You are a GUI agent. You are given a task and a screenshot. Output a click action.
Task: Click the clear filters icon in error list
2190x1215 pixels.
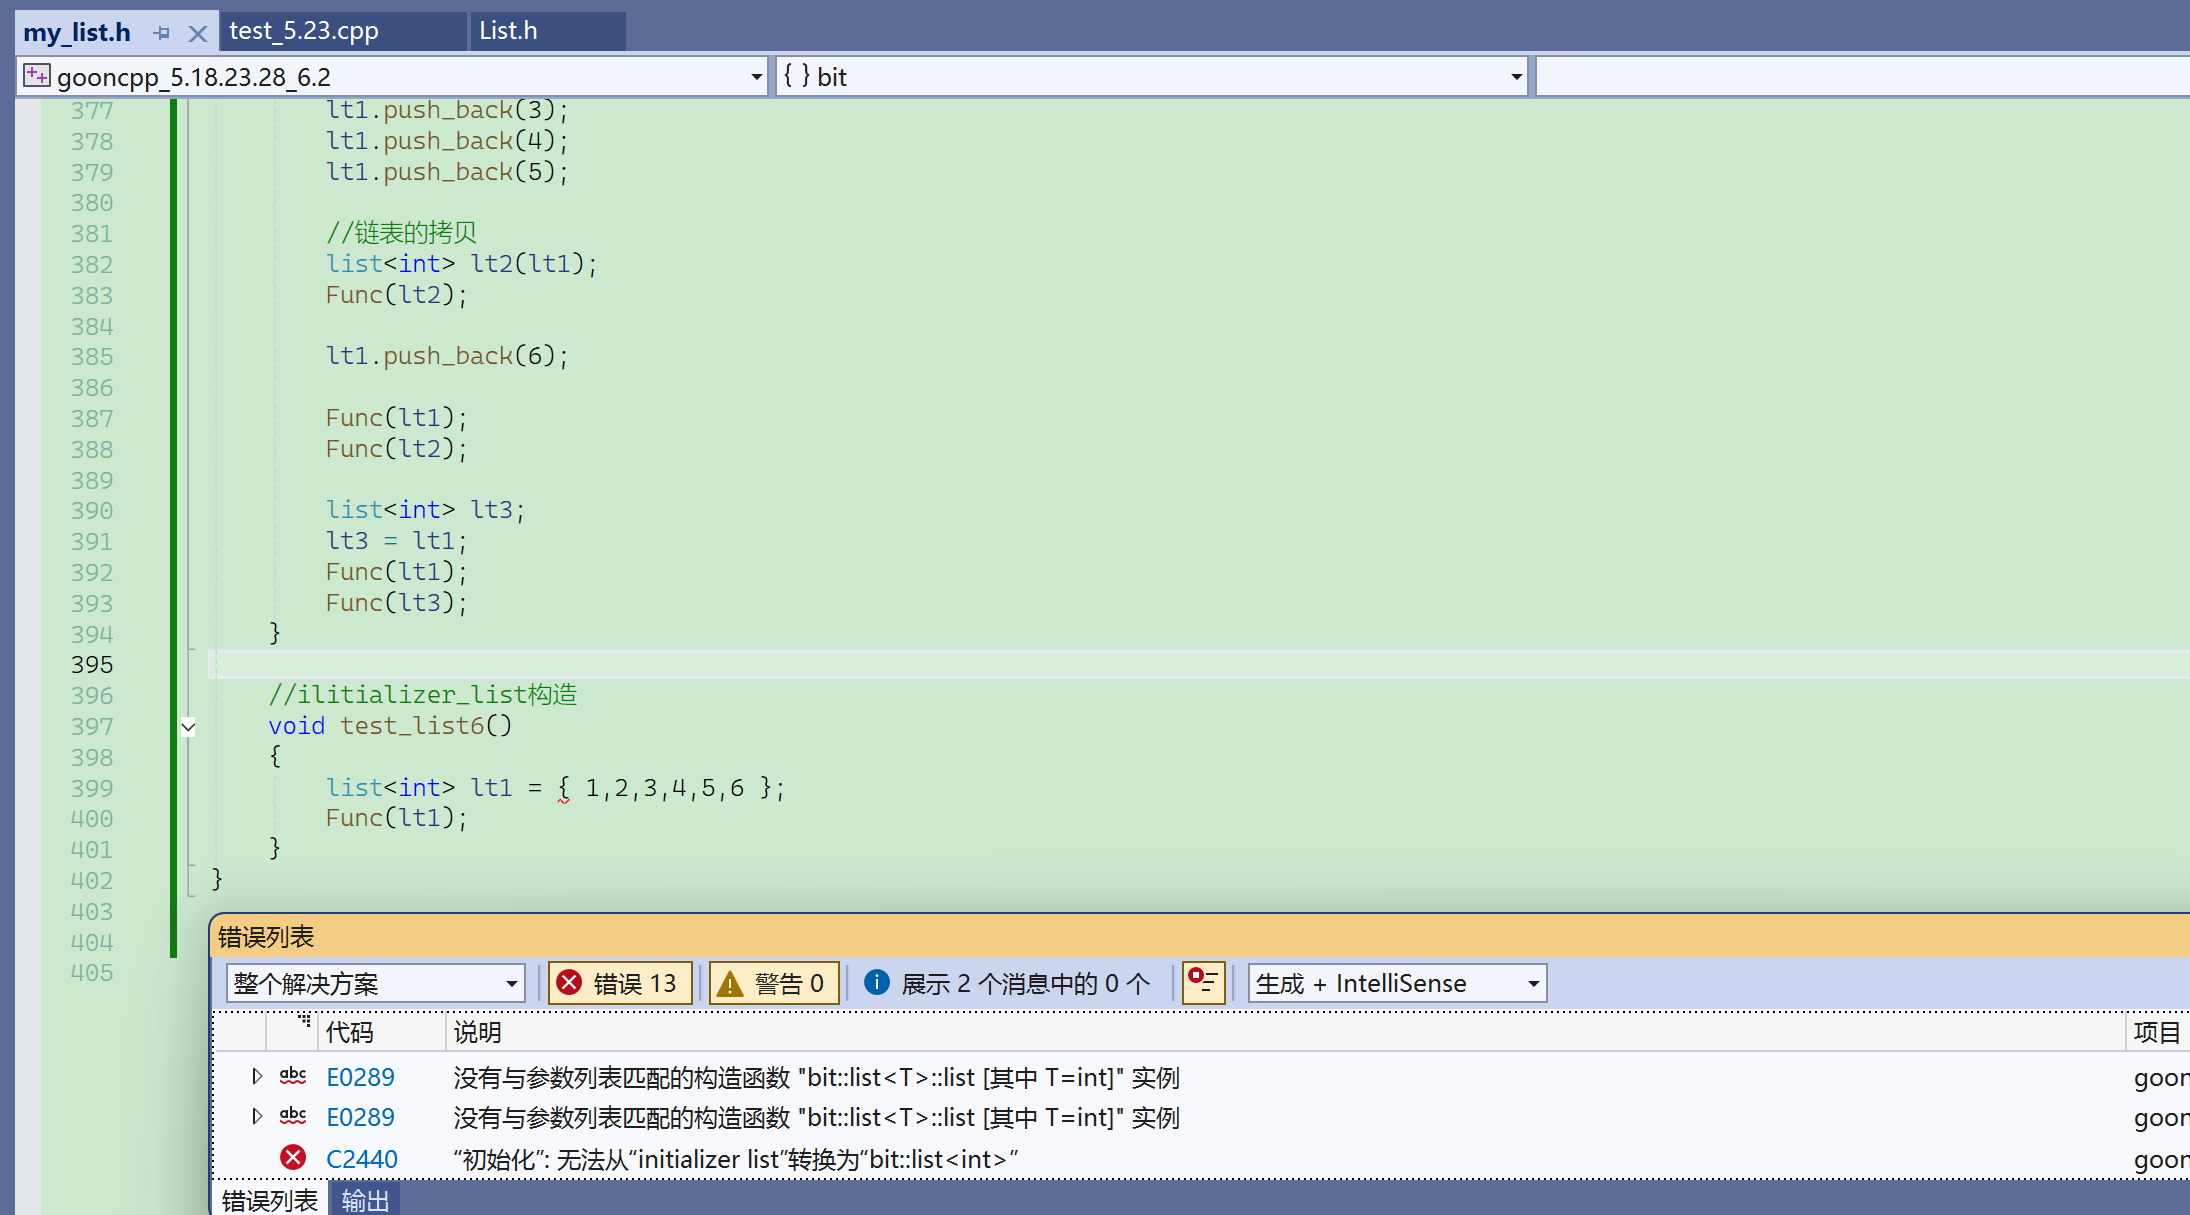point(1203,982)
